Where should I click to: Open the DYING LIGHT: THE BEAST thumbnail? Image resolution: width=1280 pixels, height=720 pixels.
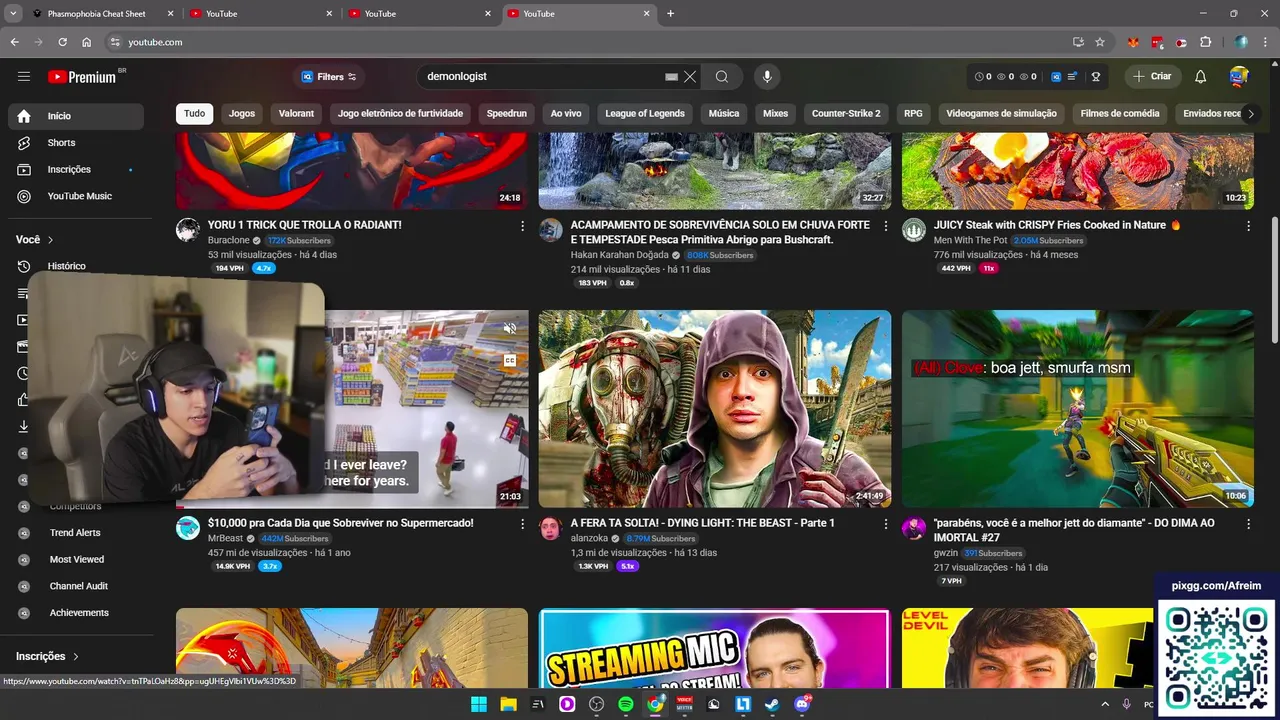[x=715, y=409]
